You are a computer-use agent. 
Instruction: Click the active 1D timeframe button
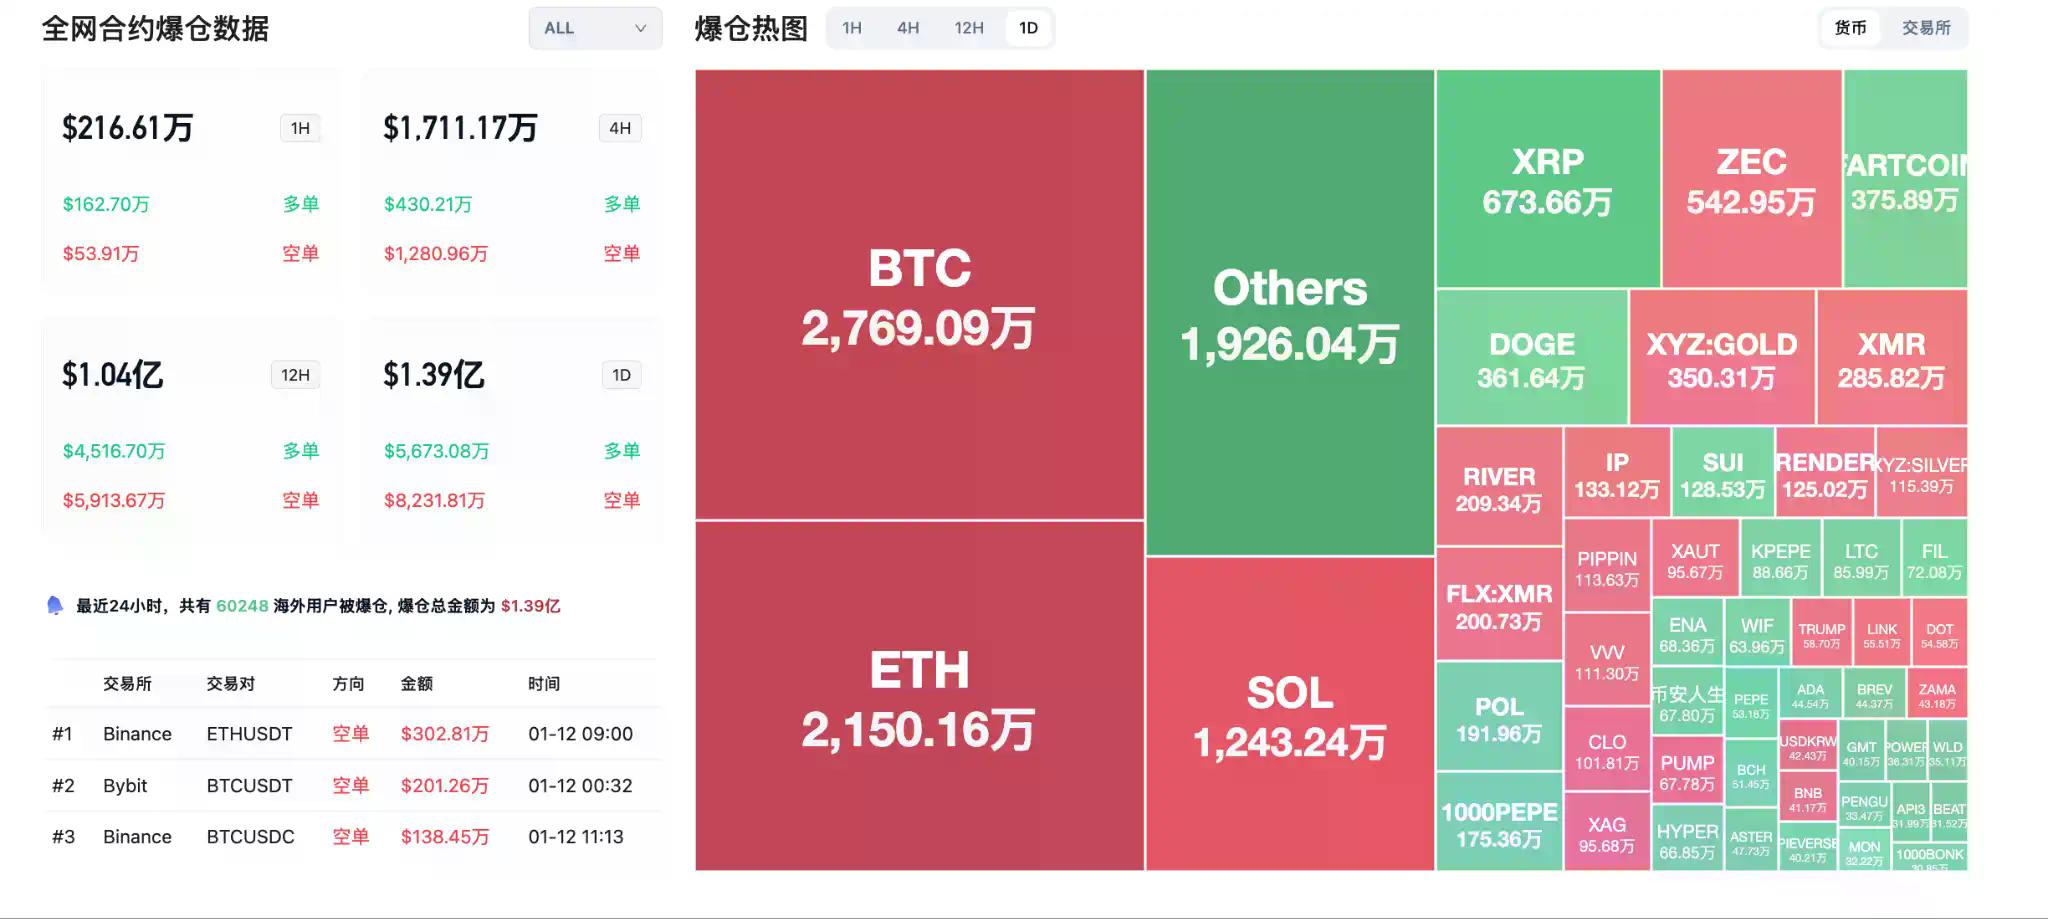point(1028,28)
